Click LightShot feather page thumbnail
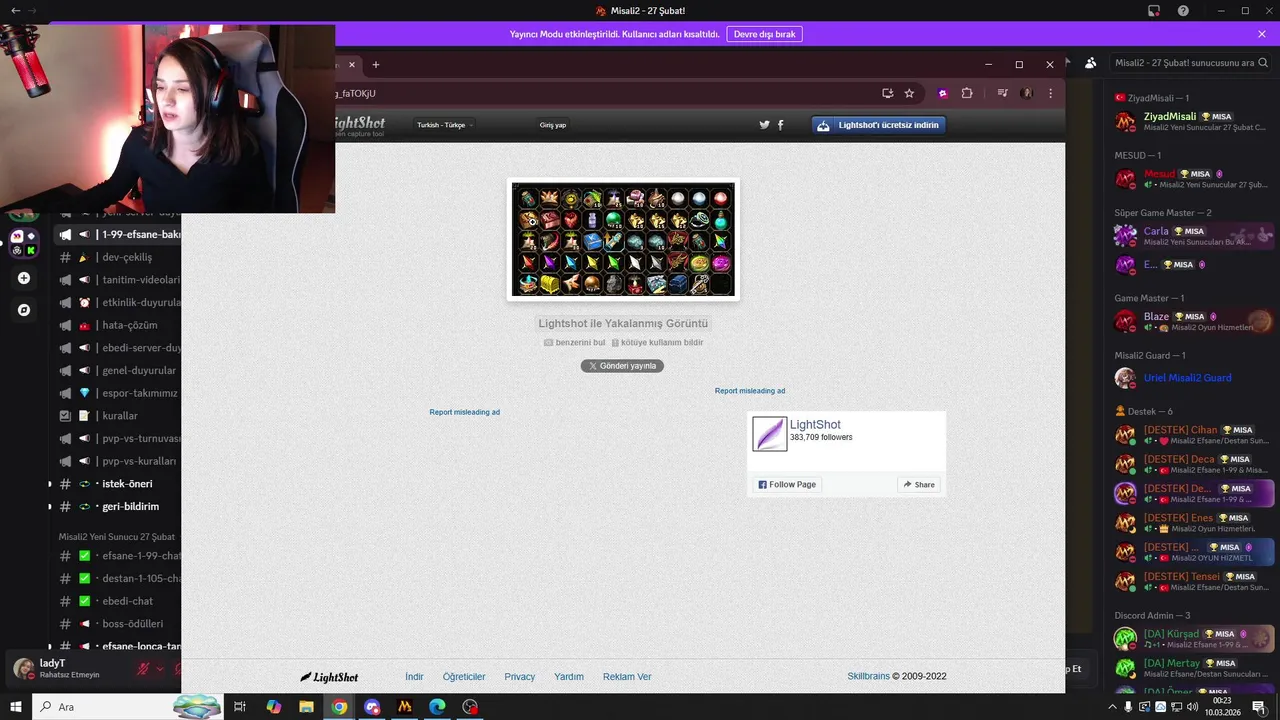 [x=770, y=434]
